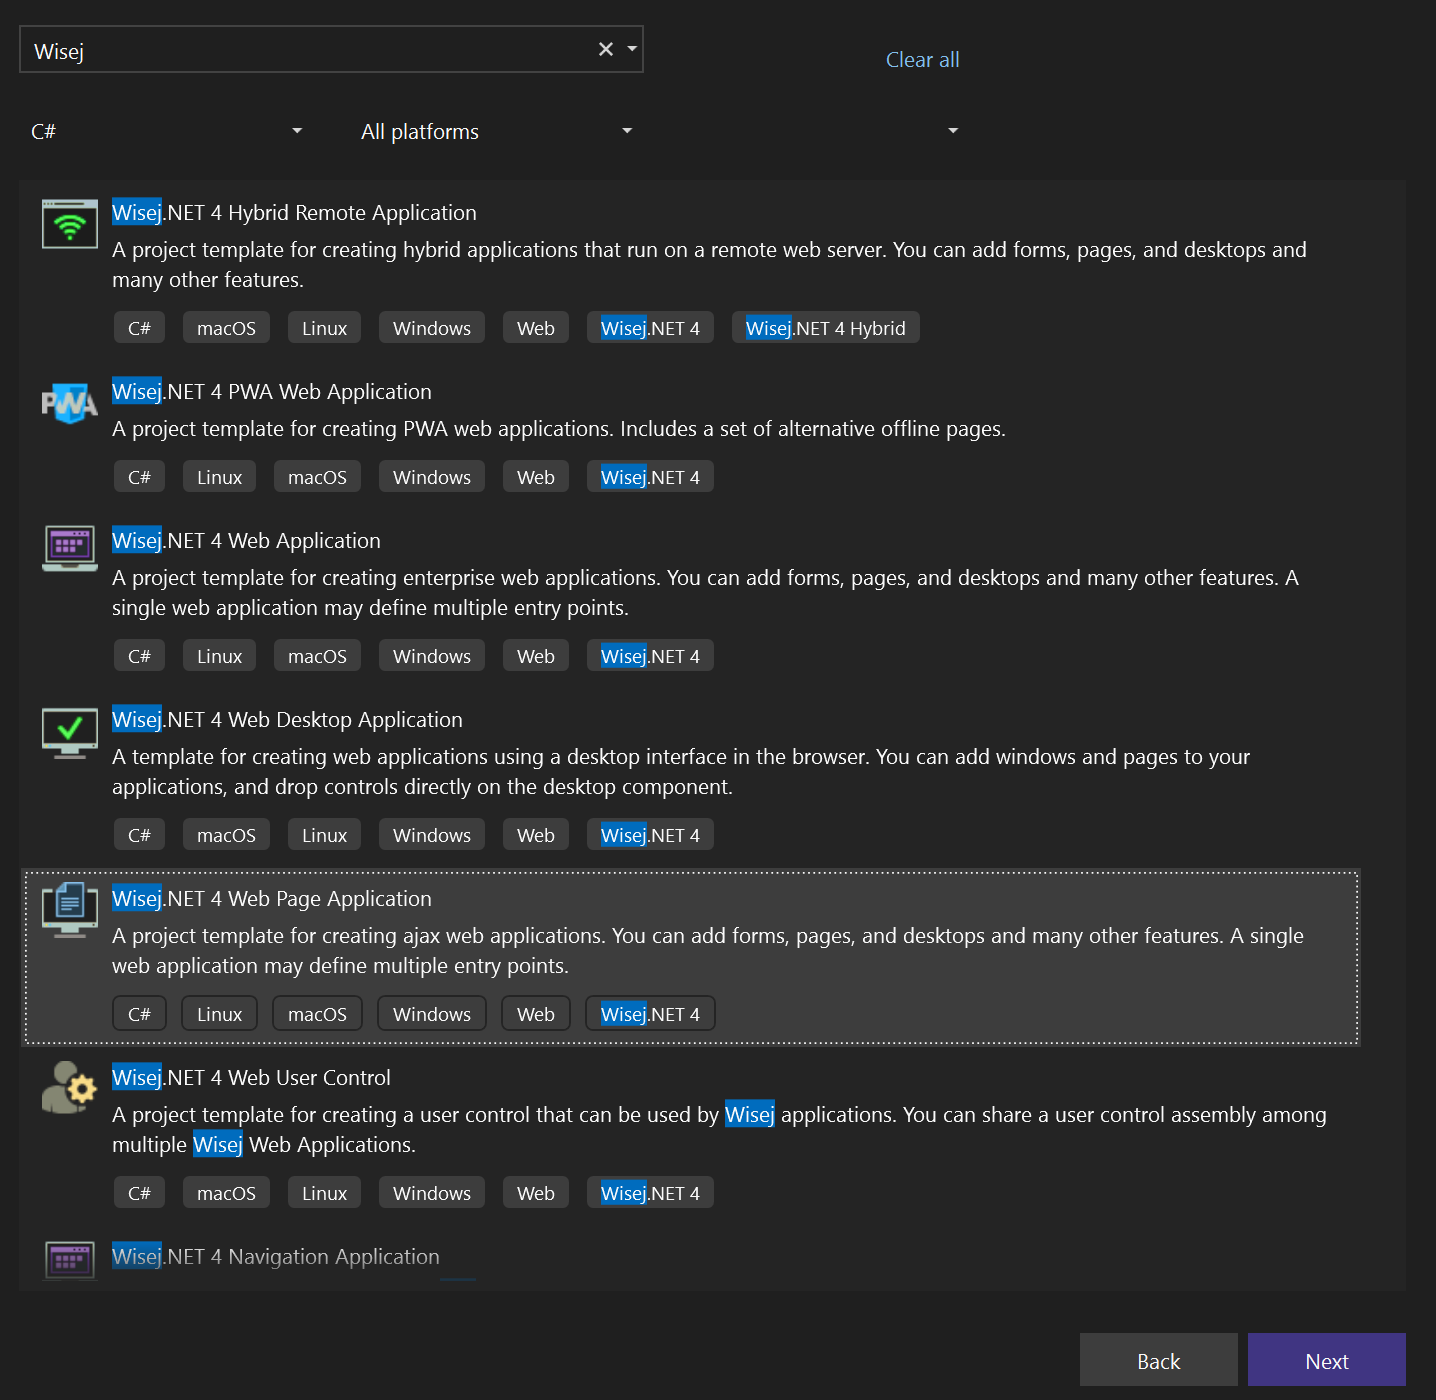Click the enterprise web applications description
Viewport: 1436px width, 1400px height.
point(705,593)
